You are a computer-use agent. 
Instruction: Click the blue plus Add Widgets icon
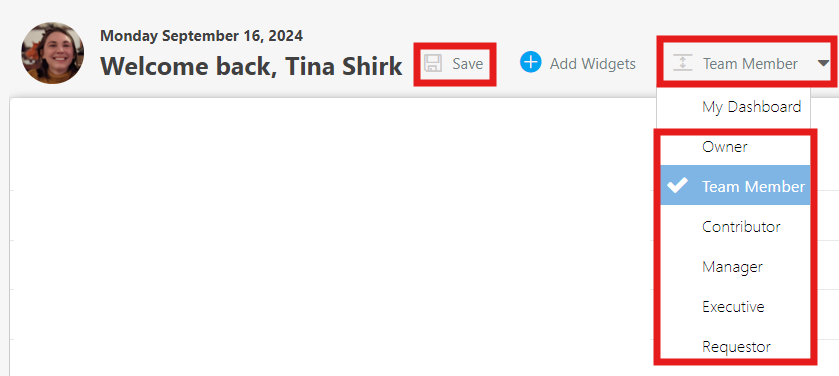(x=531, y=62)
